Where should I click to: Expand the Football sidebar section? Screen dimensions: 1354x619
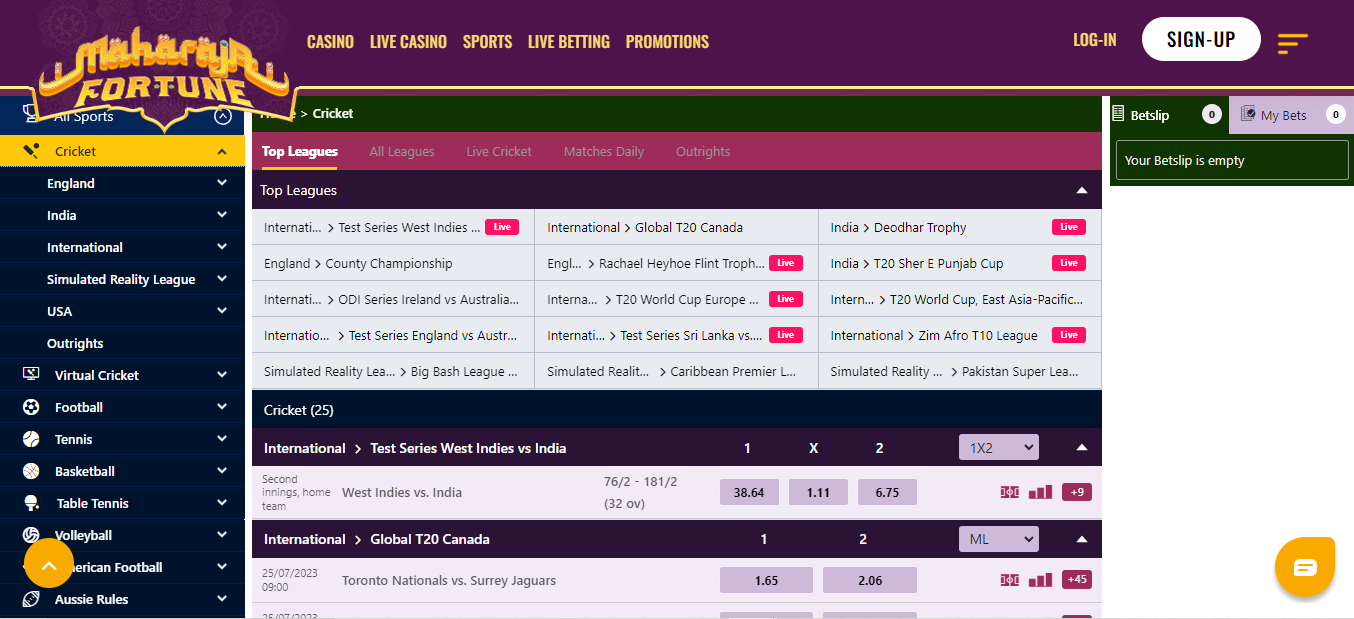222,407
